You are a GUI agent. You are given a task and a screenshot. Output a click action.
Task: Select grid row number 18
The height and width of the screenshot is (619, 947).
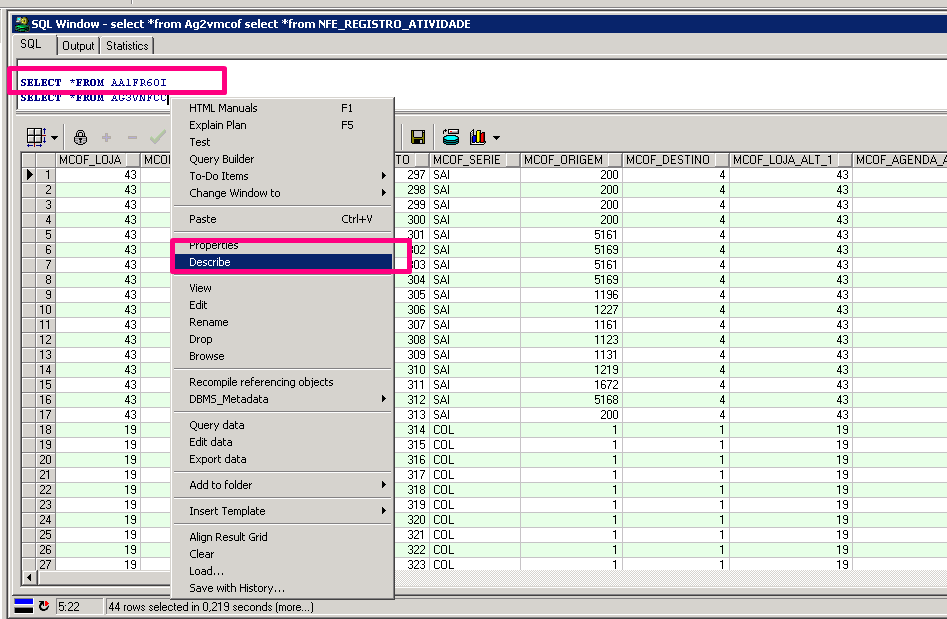pyautogui.click(x=46, y=429)
